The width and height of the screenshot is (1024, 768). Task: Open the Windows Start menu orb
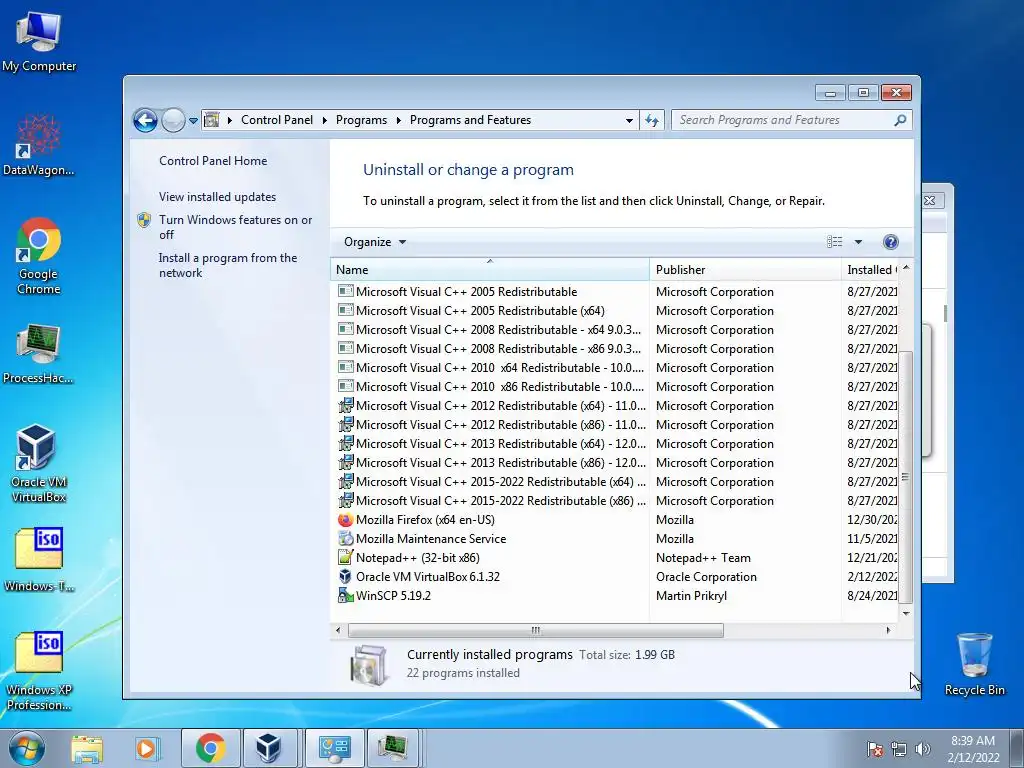[27, 748]
